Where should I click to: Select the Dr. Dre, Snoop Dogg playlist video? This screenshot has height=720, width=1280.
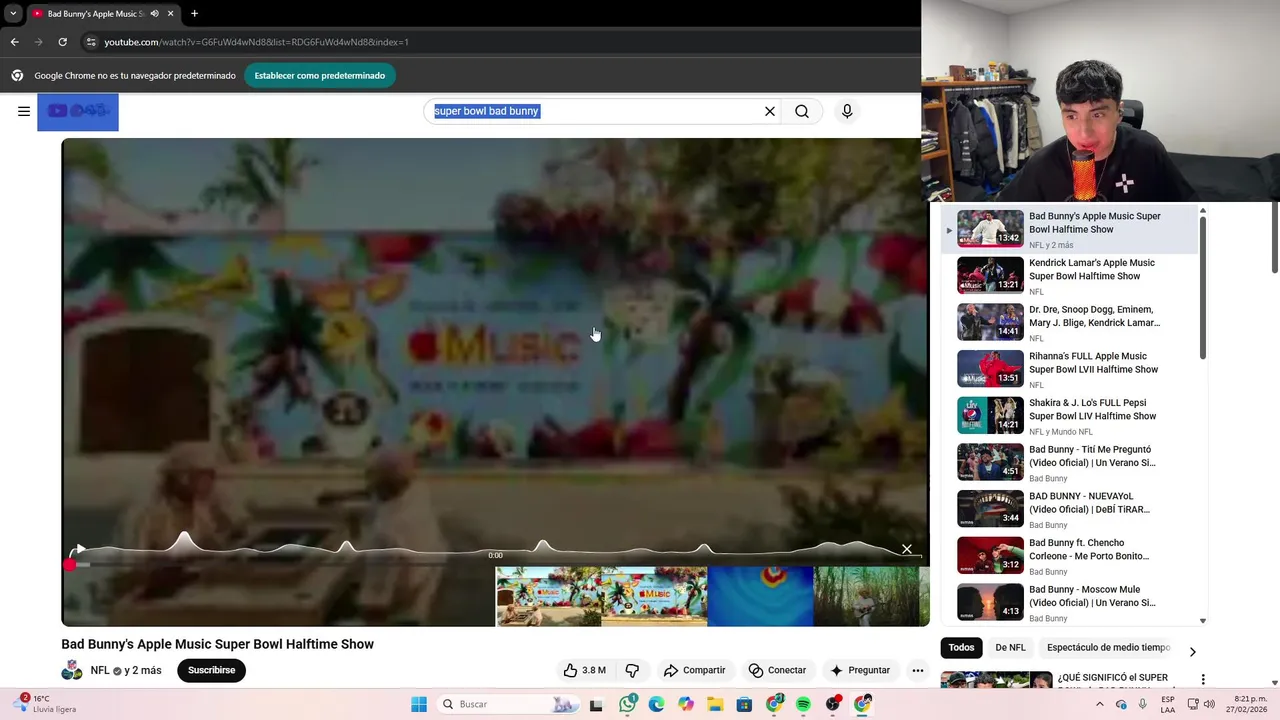coord(1070,322)
